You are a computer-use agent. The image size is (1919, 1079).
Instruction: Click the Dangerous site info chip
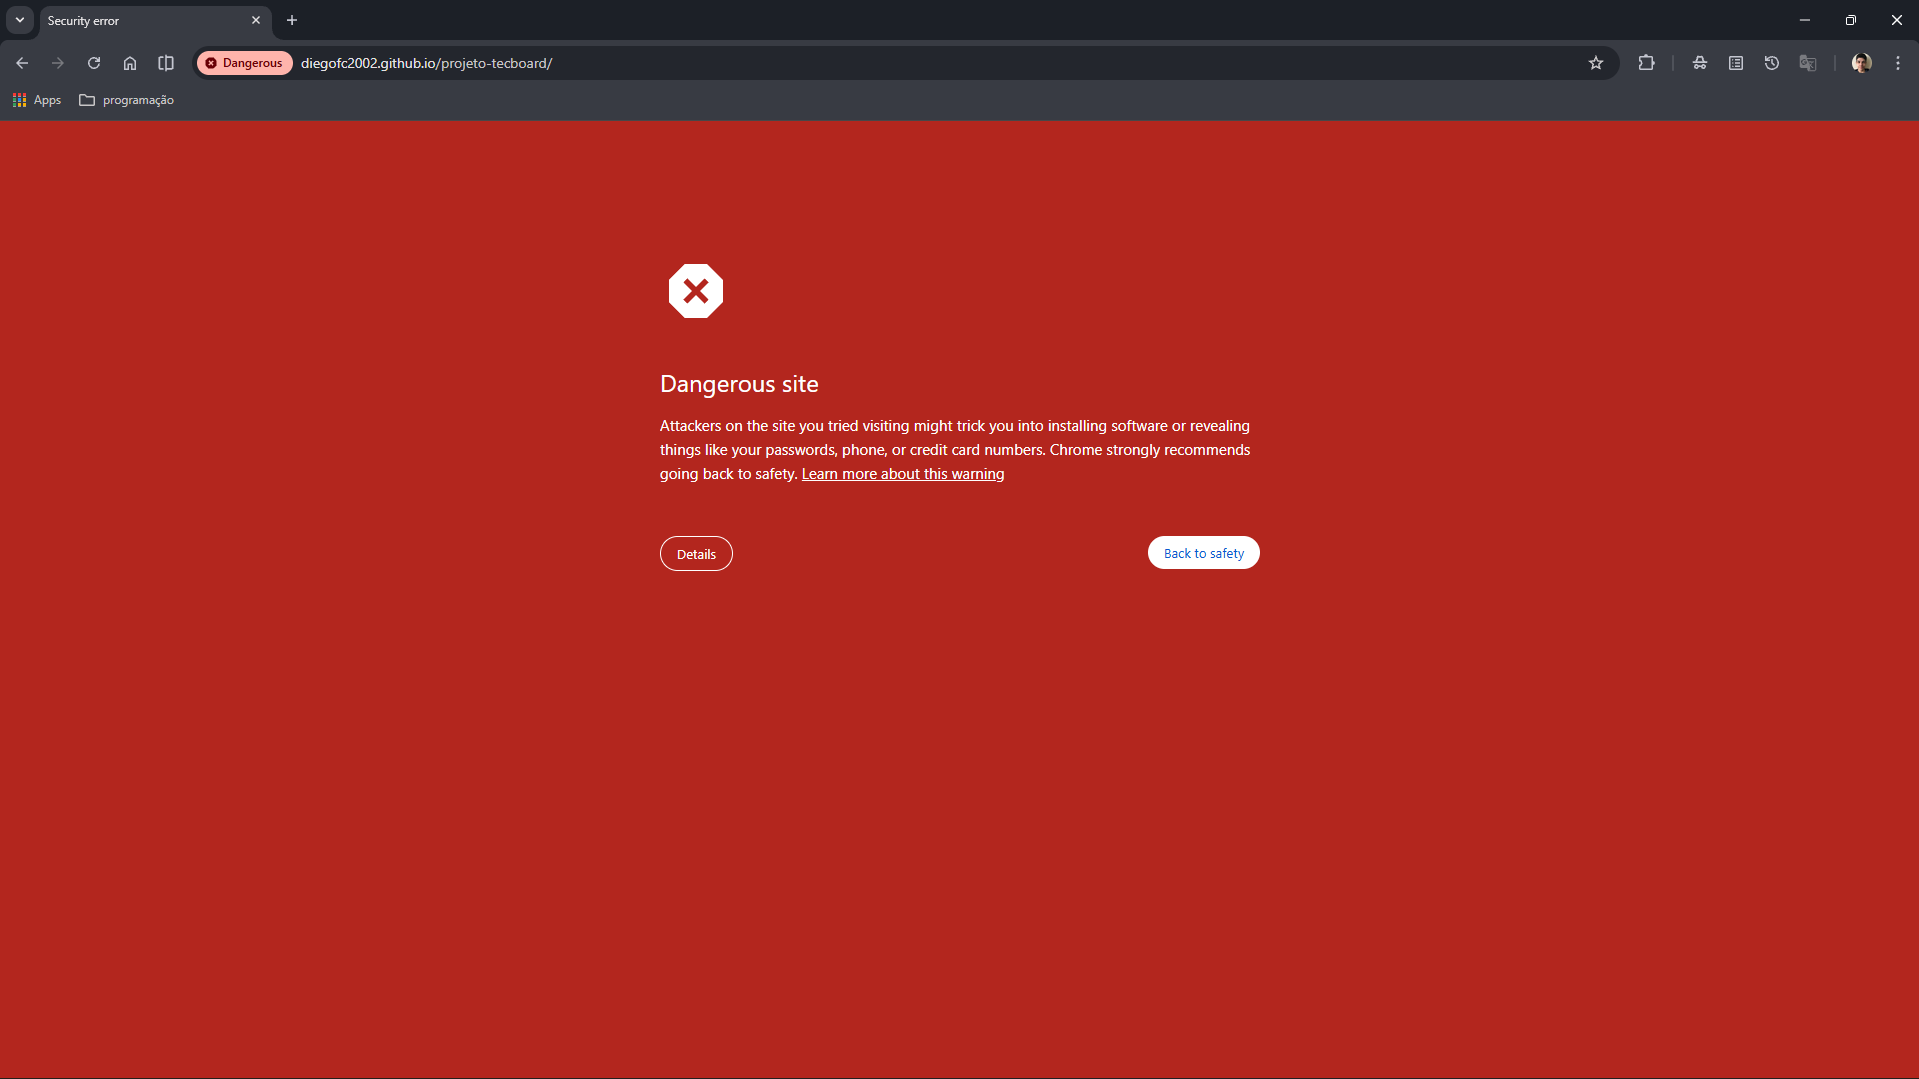point(245,63)
